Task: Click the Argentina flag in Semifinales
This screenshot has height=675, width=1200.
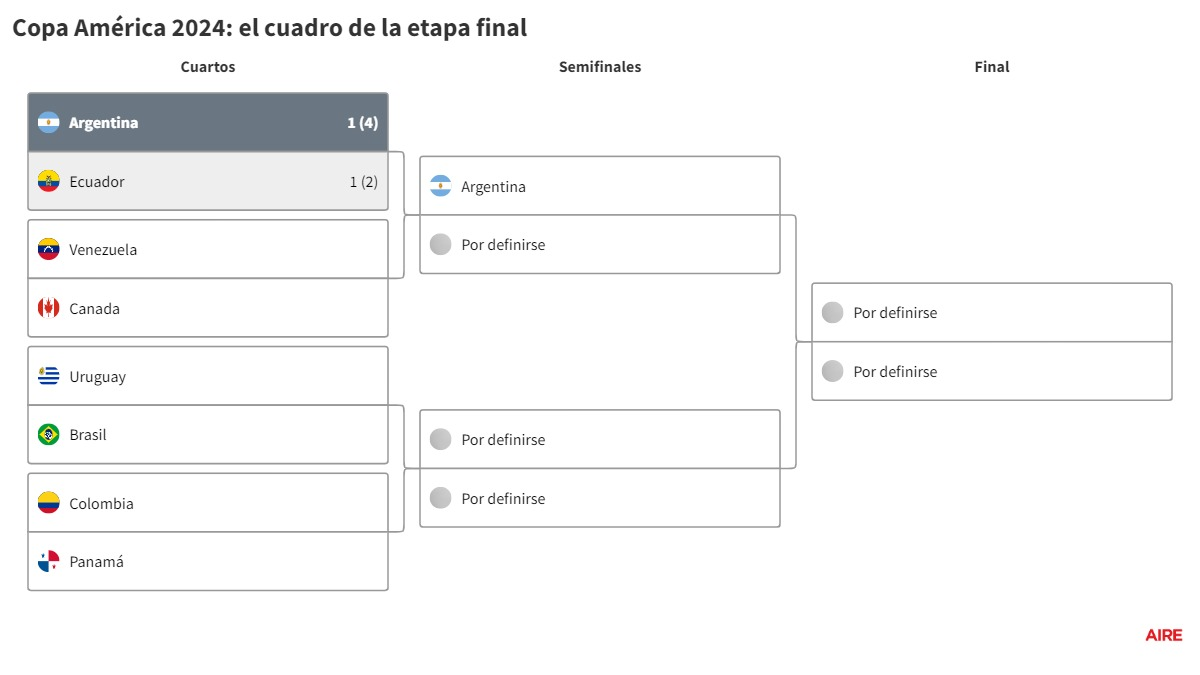Action: point(441,187)
